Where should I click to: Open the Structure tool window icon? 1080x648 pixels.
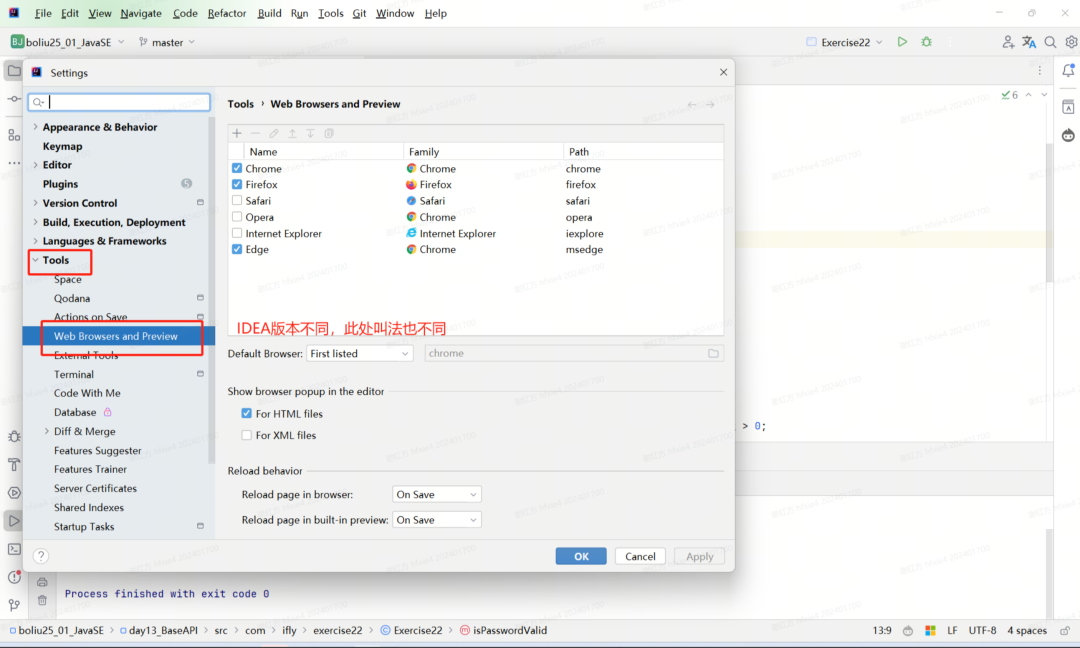coord(14,135)
